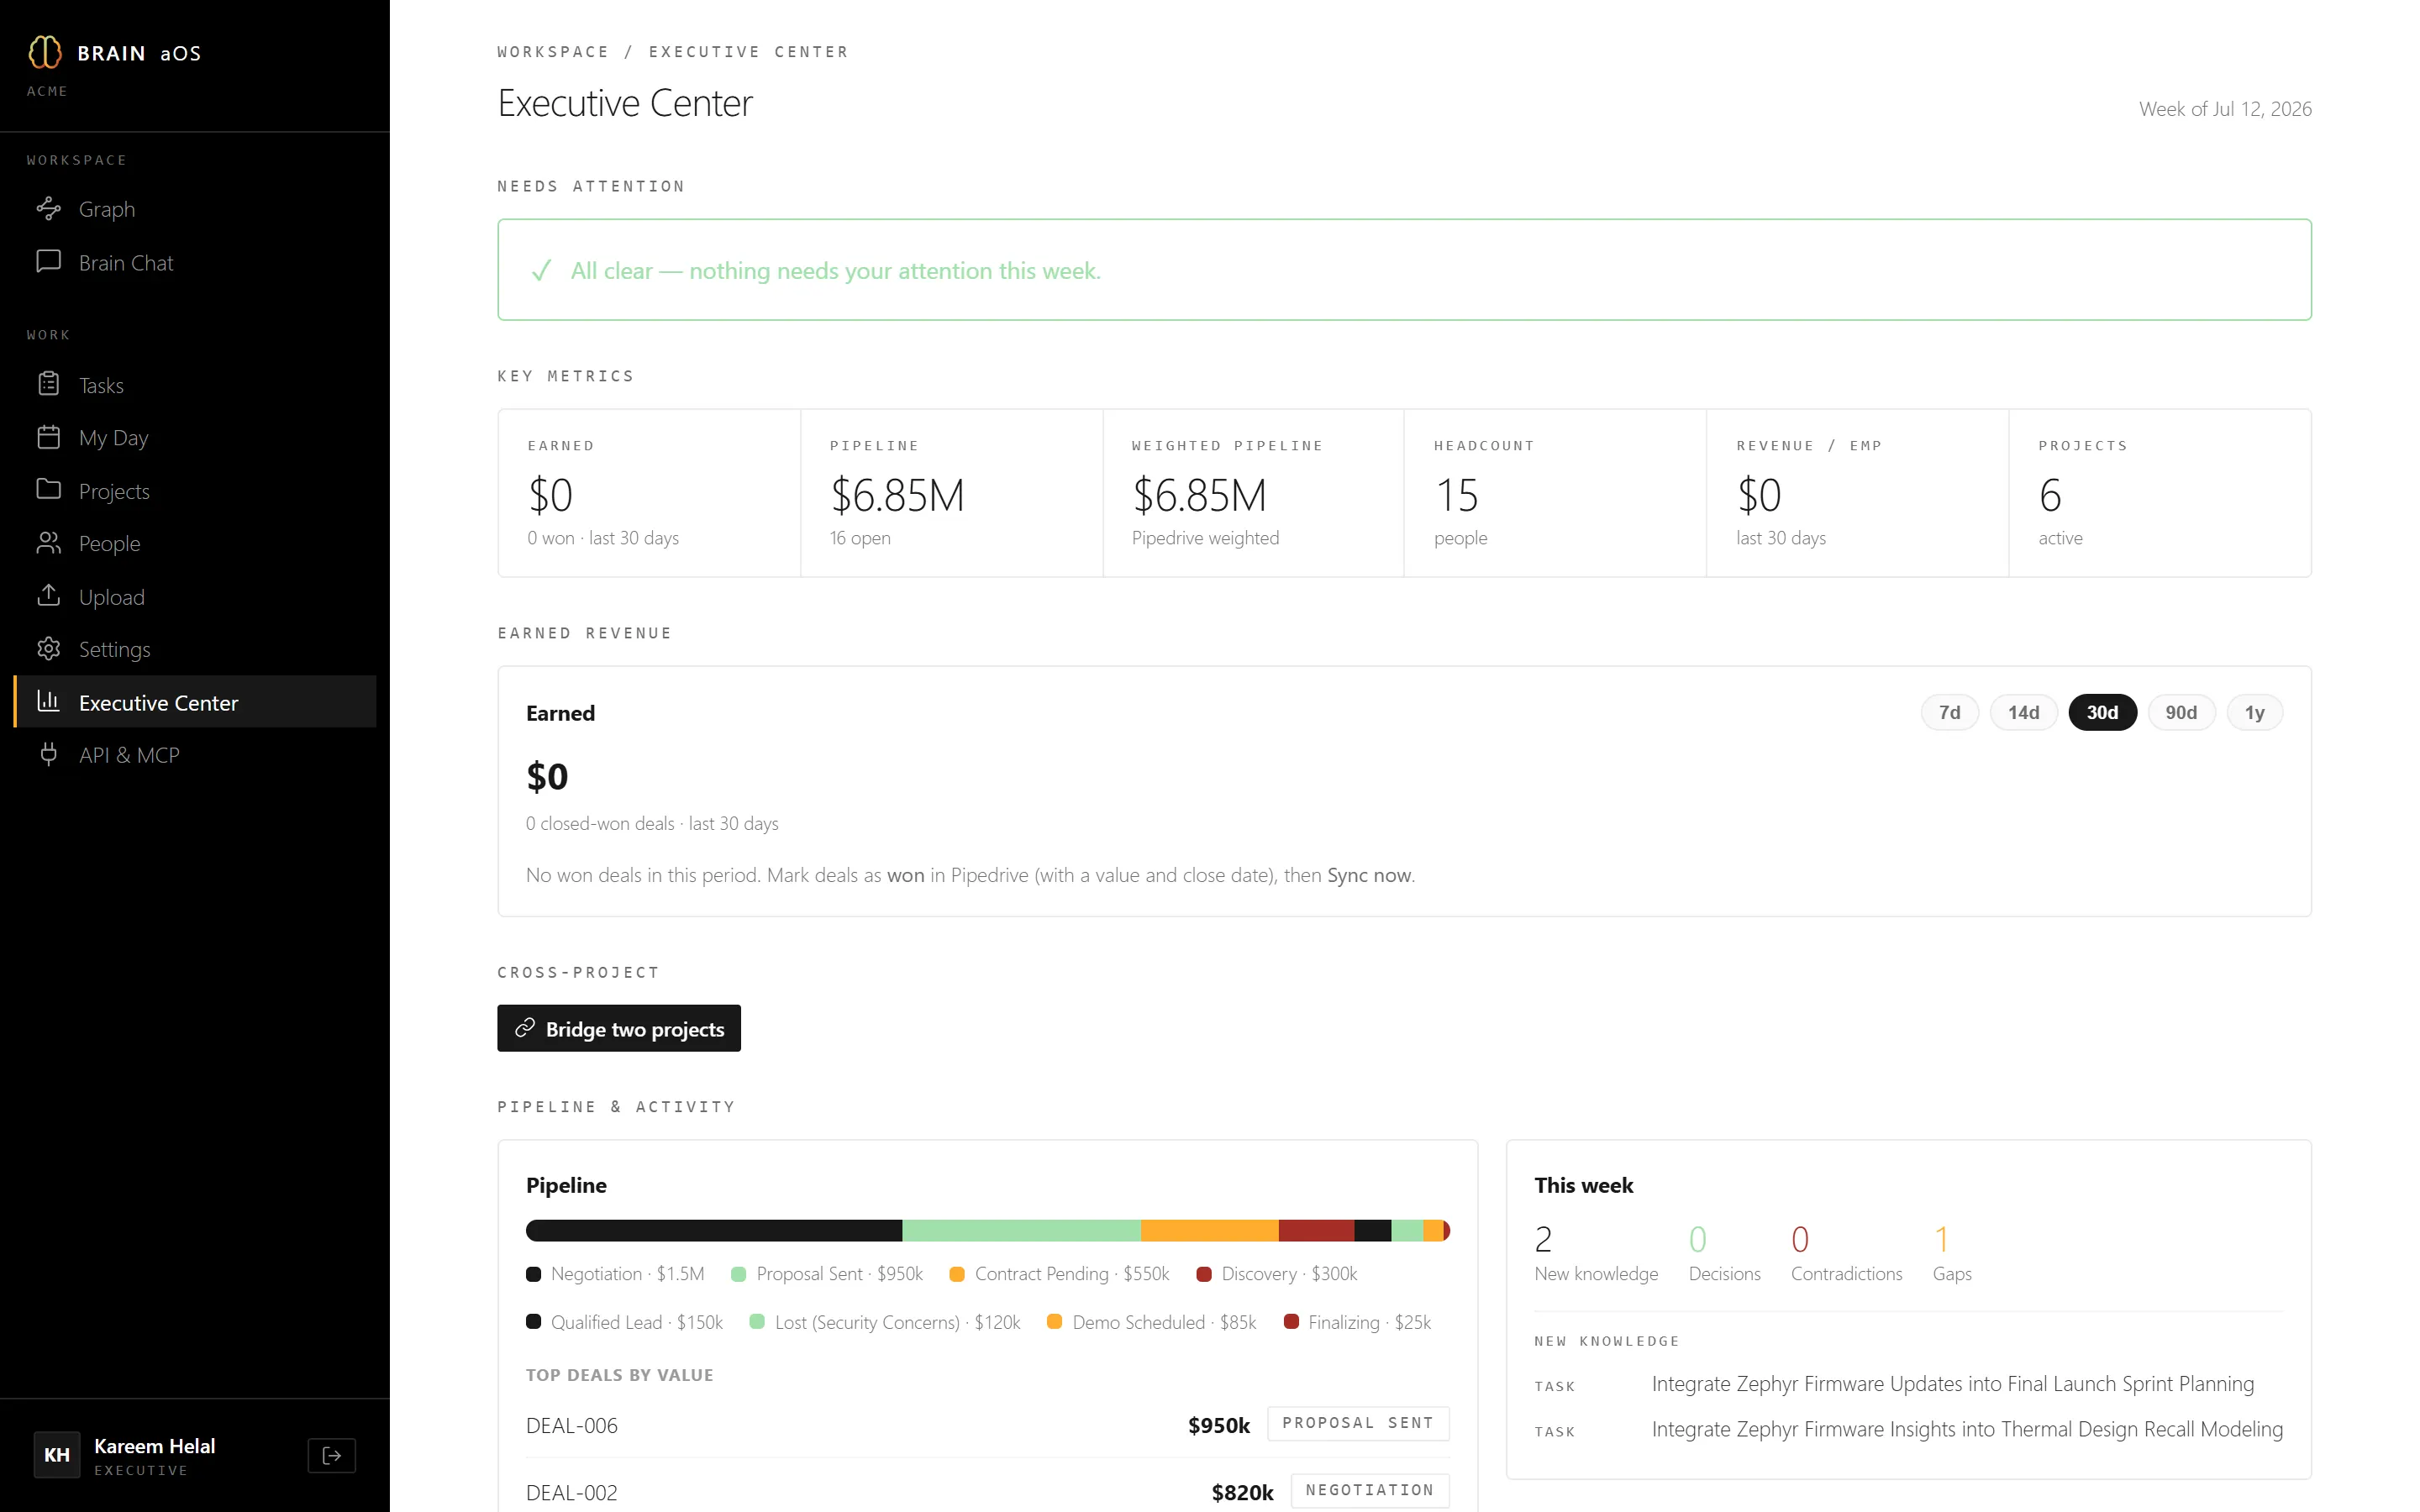Click the Bridge two projects button
The height and width of the screenshot is (1512, 2420).
coord(619,1029)
